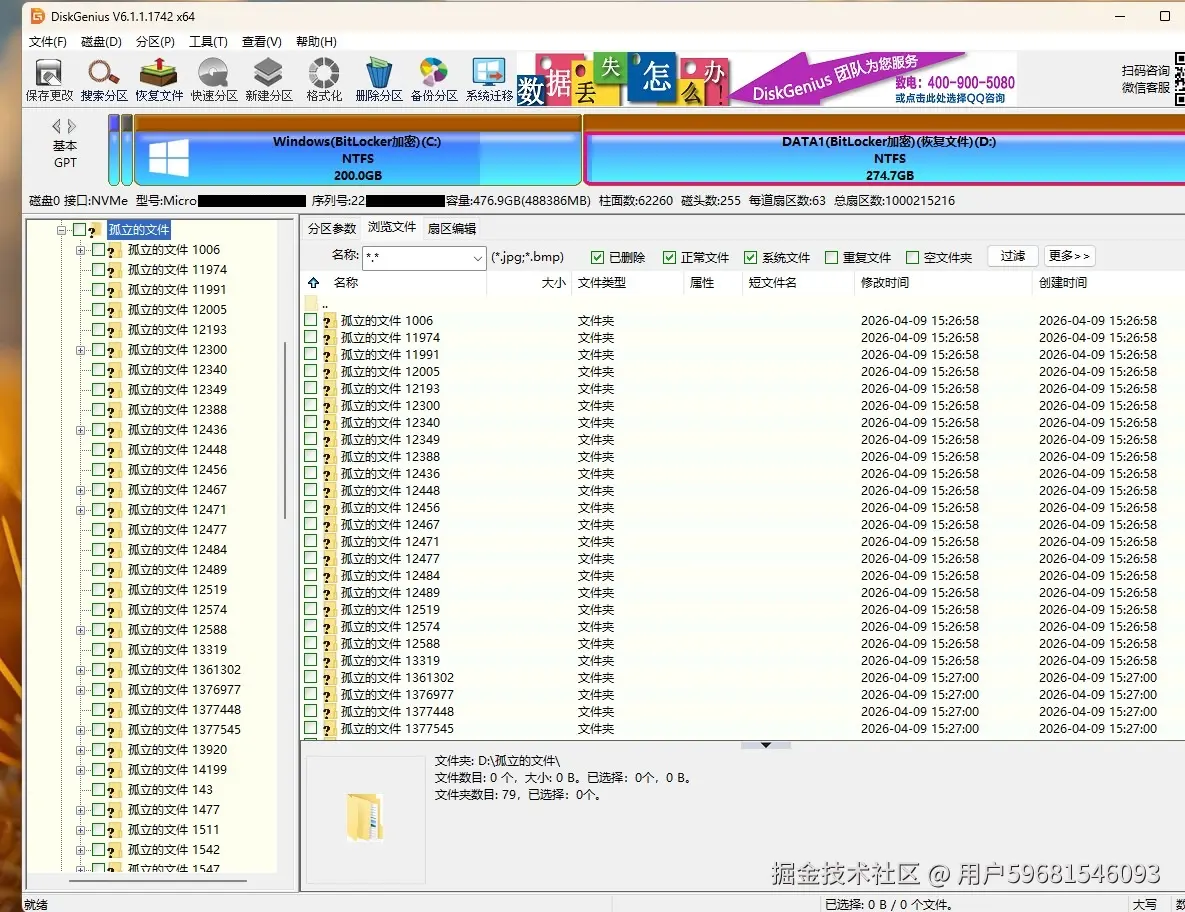Expand tree node 孤立的文件 12588

(x=80, y=630)
